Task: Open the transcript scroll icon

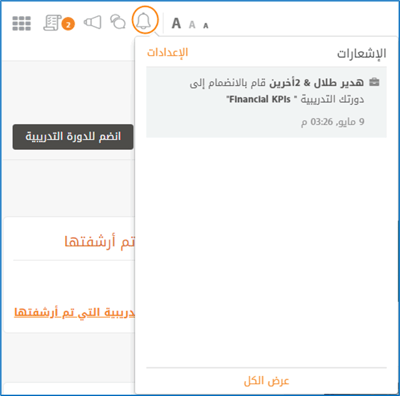Action: (x=52, y=23)
